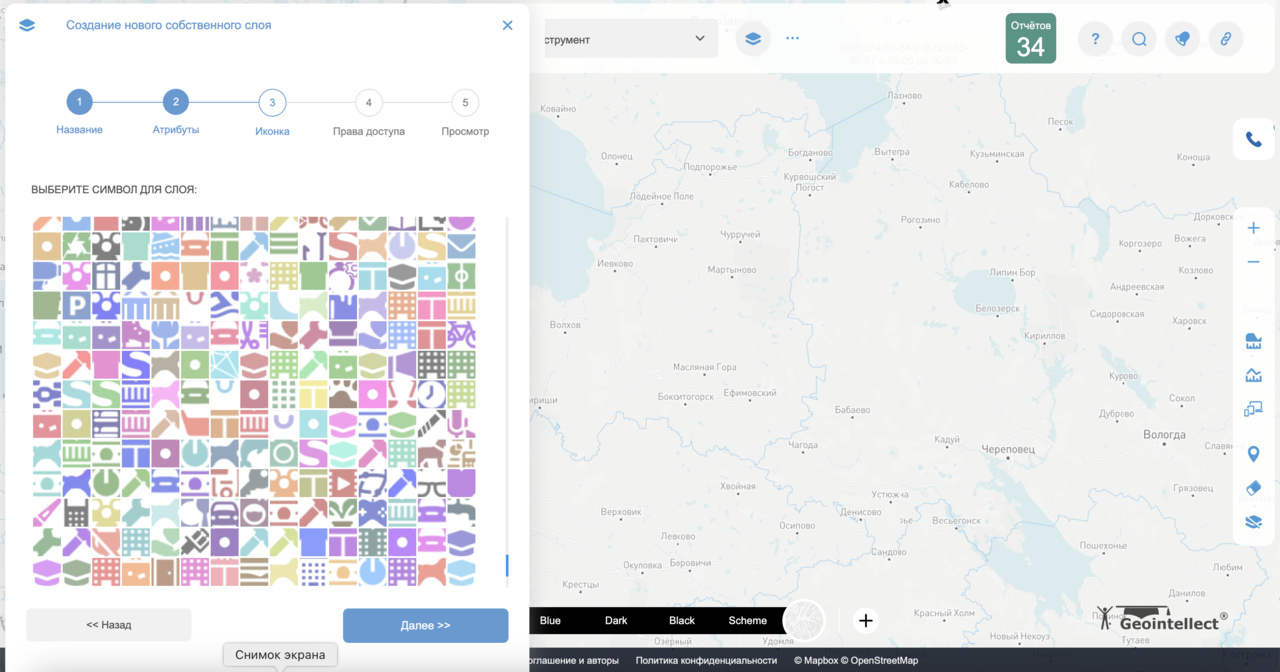Viewport: 1280px width, 672px height.
Task: Click the eraser tool in right sidebar
Action: point(1253,488)
